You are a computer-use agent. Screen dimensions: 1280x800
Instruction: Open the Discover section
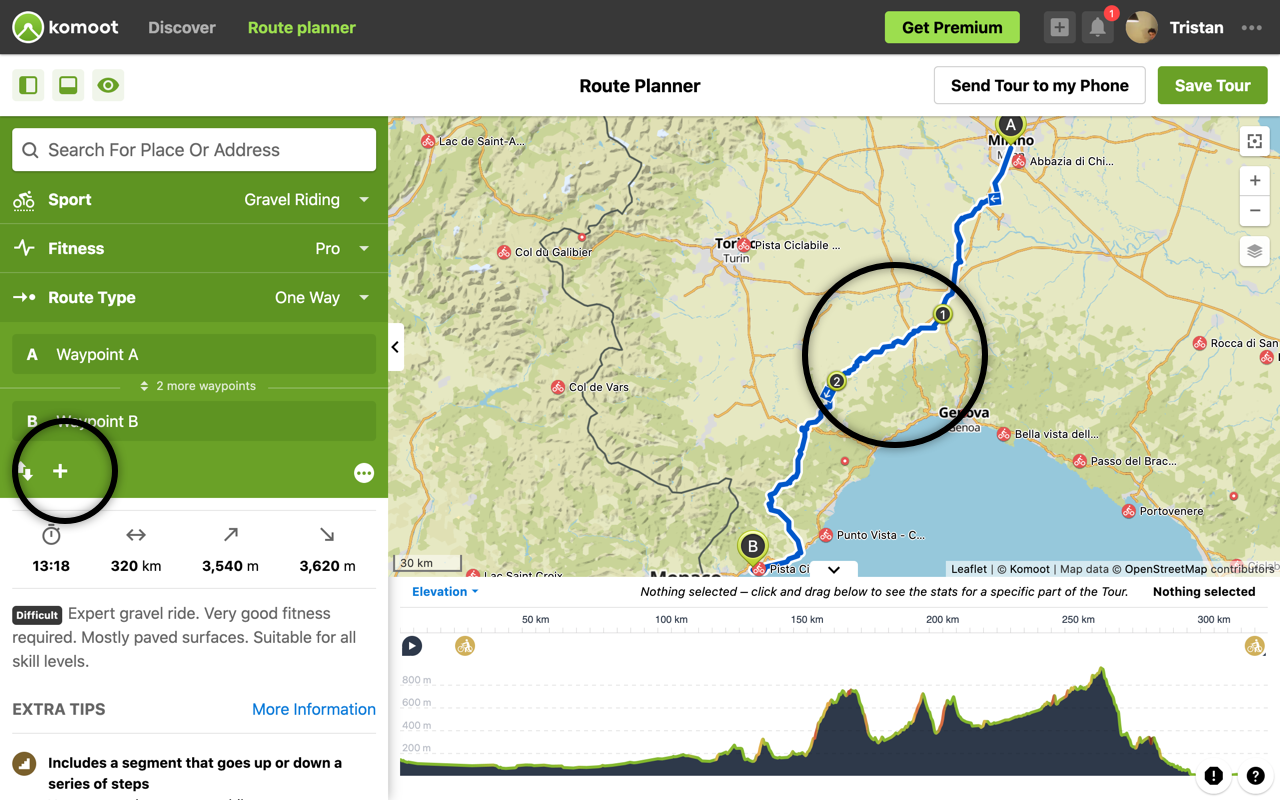point(182,27)
